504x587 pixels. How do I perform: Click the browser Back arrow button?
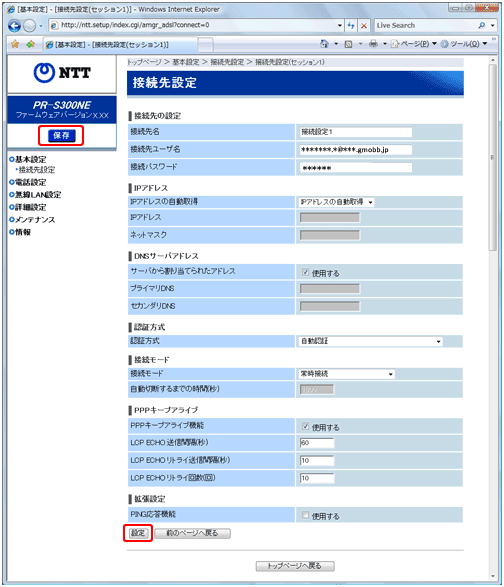pos(15,25)
